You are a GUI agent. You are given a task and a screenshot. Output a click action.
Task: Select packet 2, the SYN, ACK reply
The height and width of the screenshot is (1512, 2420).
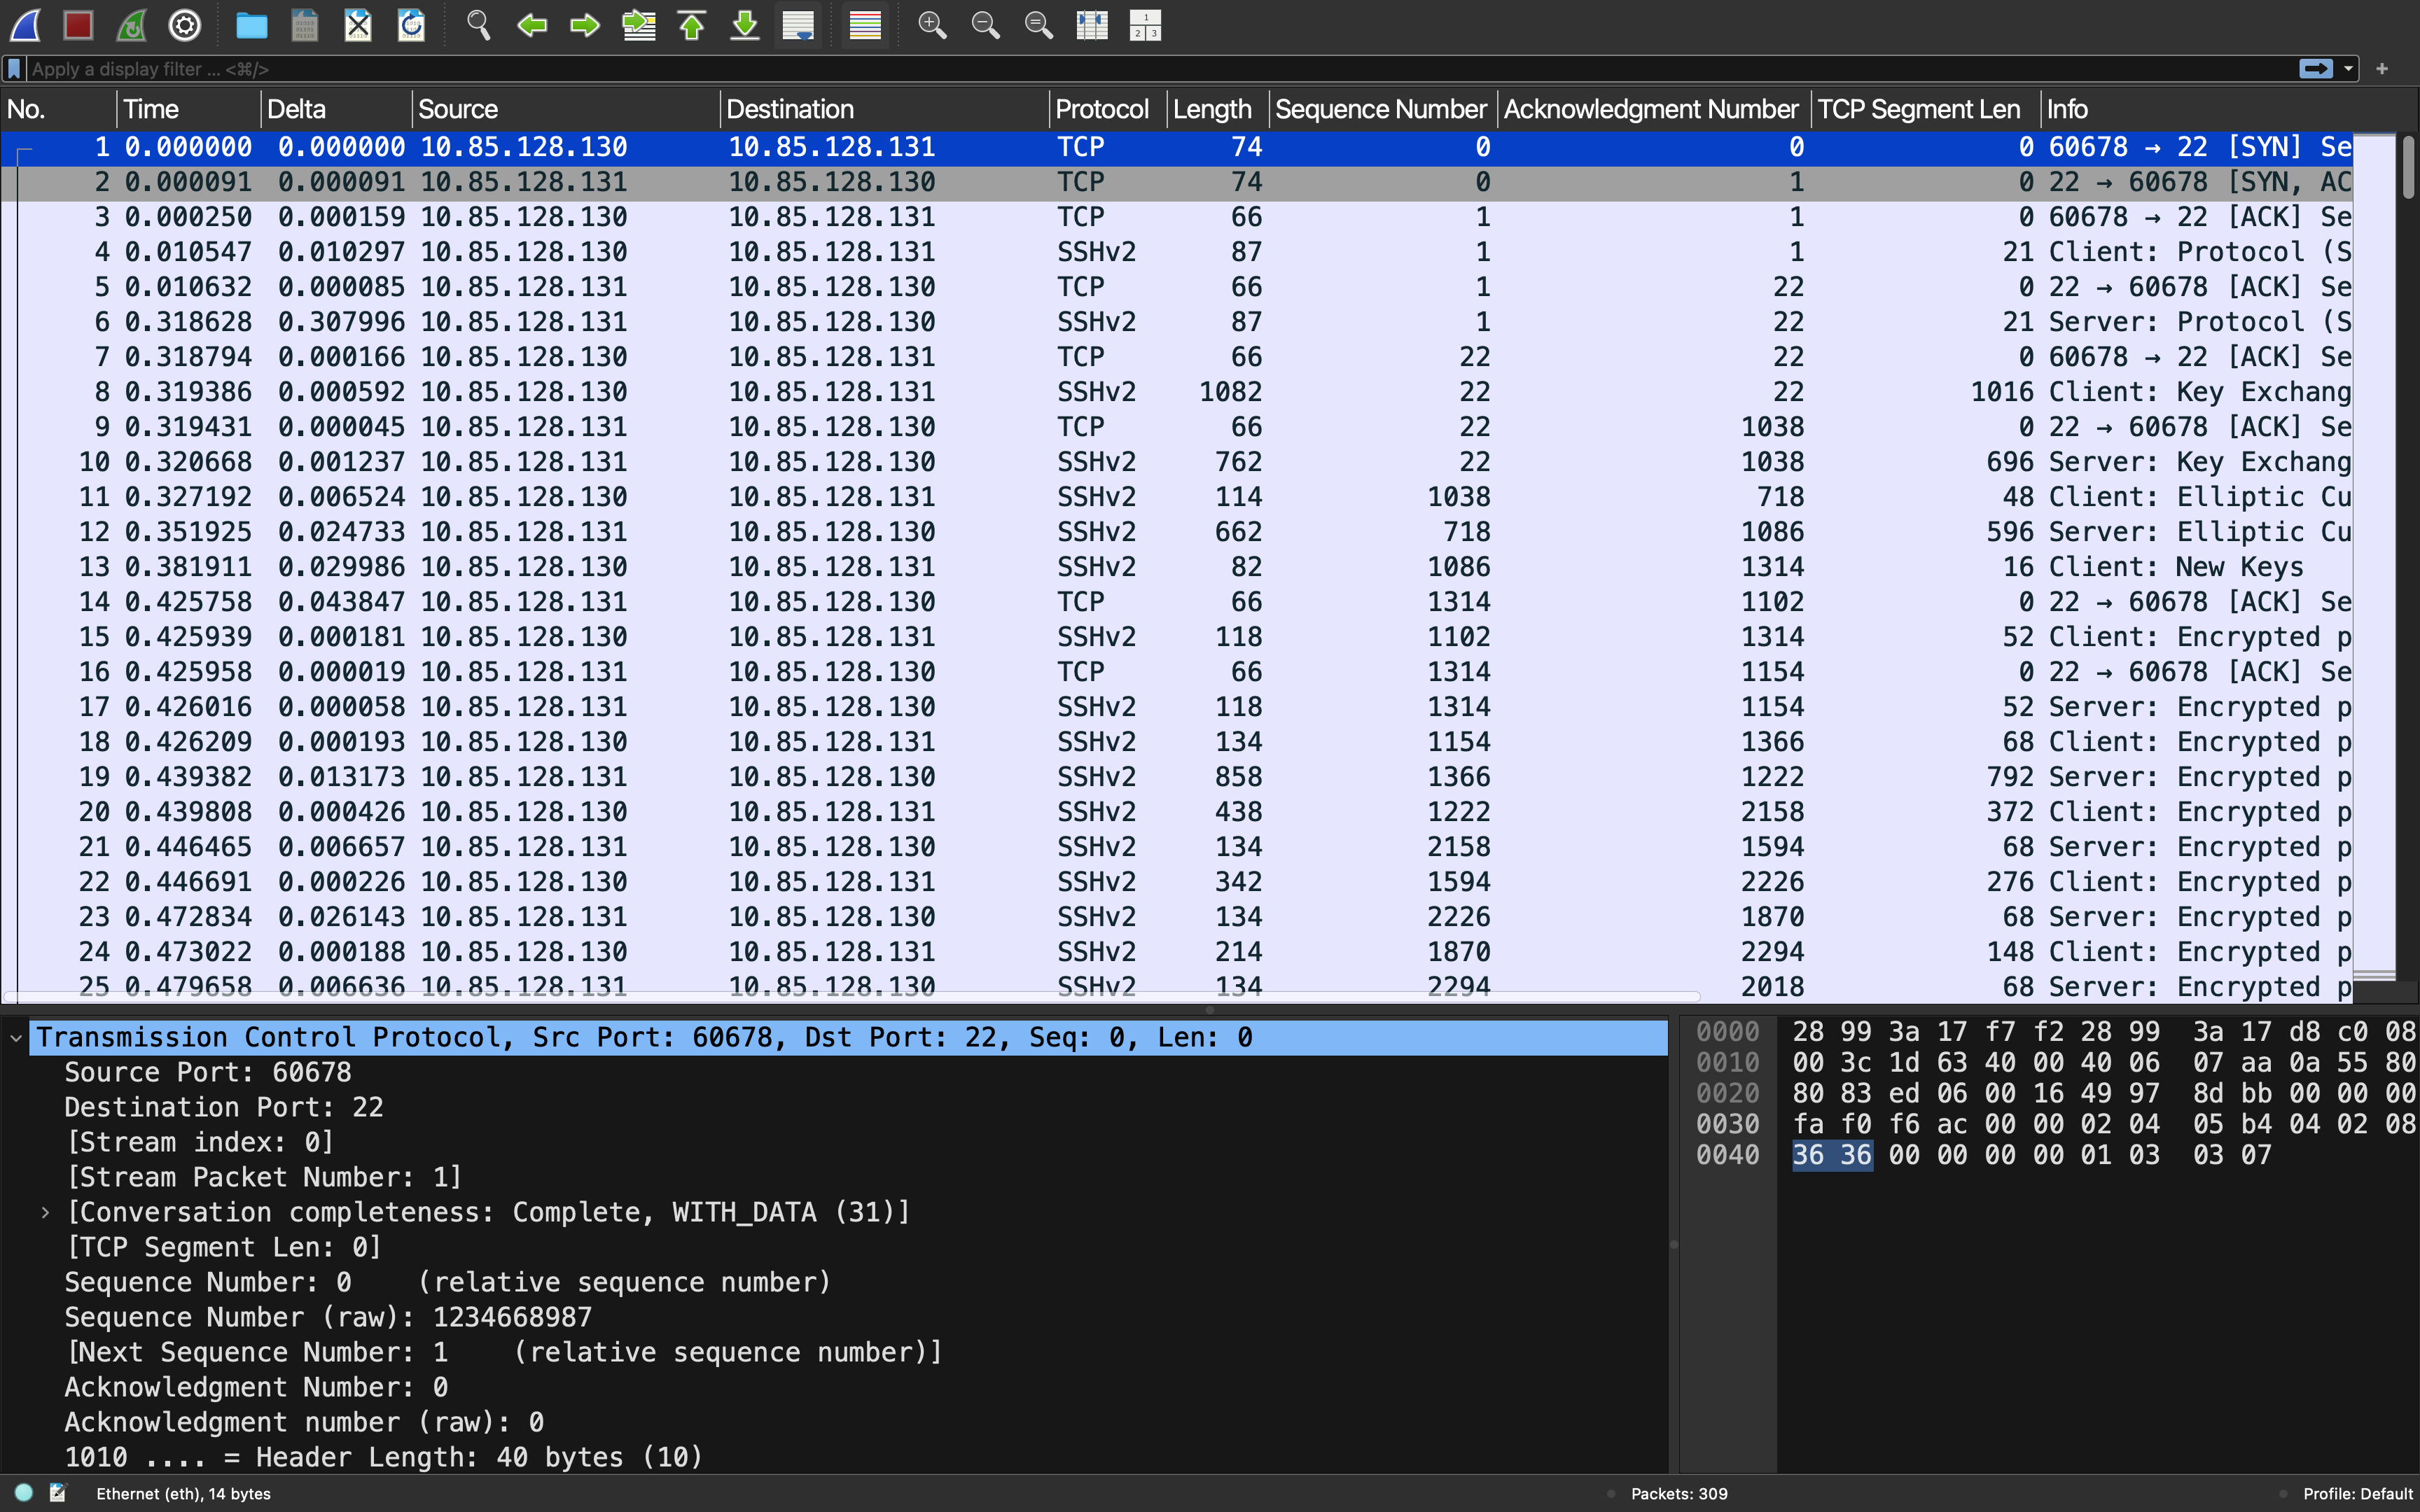coord(1176,182)
